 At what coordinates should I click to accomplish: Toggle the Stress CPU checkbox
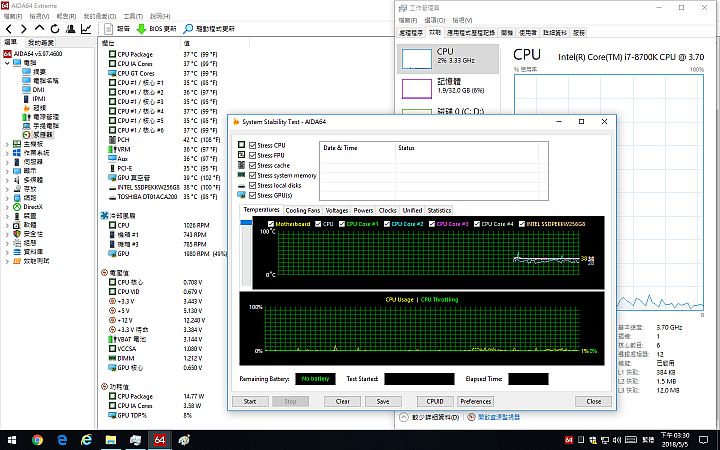pyautogui.click(x=252, y=145)
